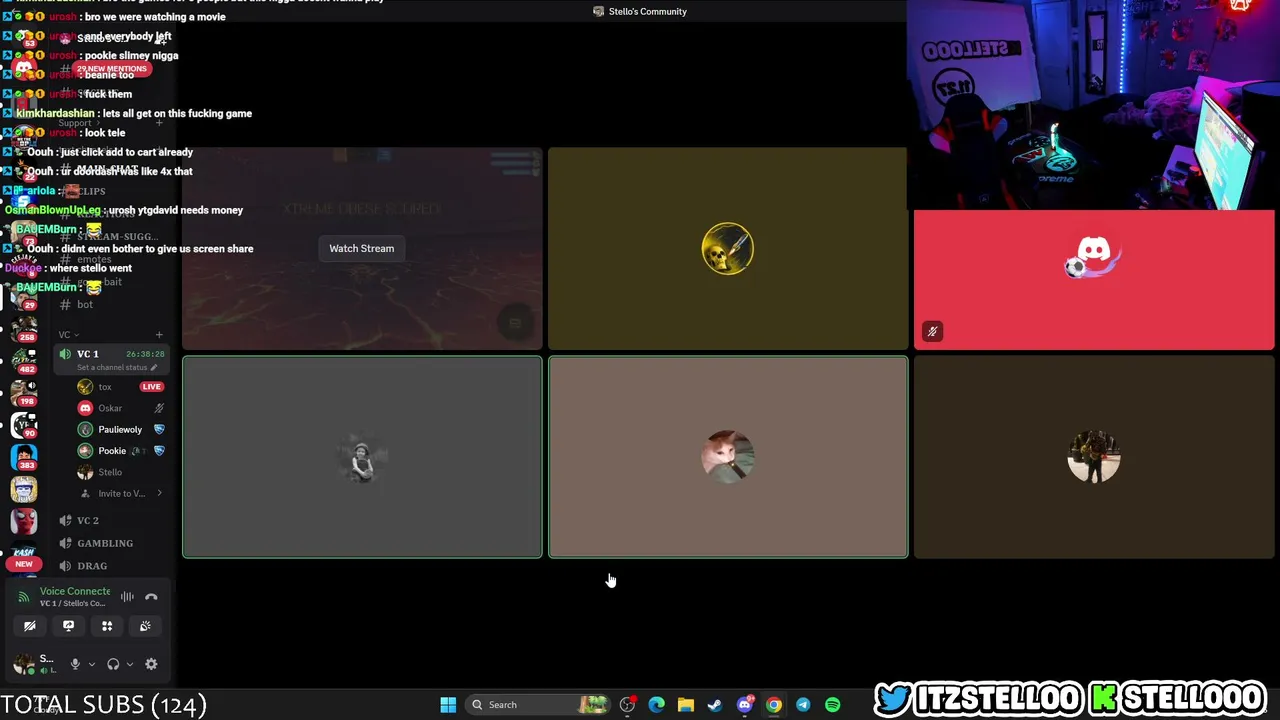Add a channel to VC category
Viewport: 1280px width, 720px height.
pos(159,335)
